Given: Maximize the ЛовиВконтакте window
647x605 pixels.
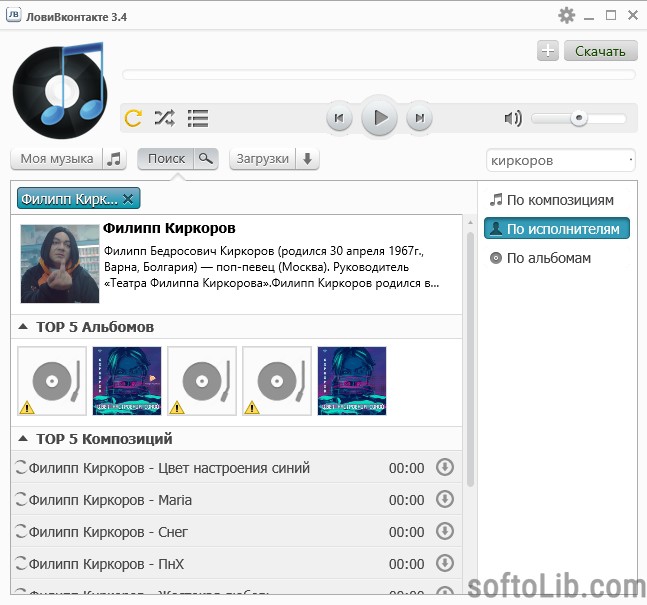Looking at the screenshot, I should pyautogui.click(x=611, y=15).
